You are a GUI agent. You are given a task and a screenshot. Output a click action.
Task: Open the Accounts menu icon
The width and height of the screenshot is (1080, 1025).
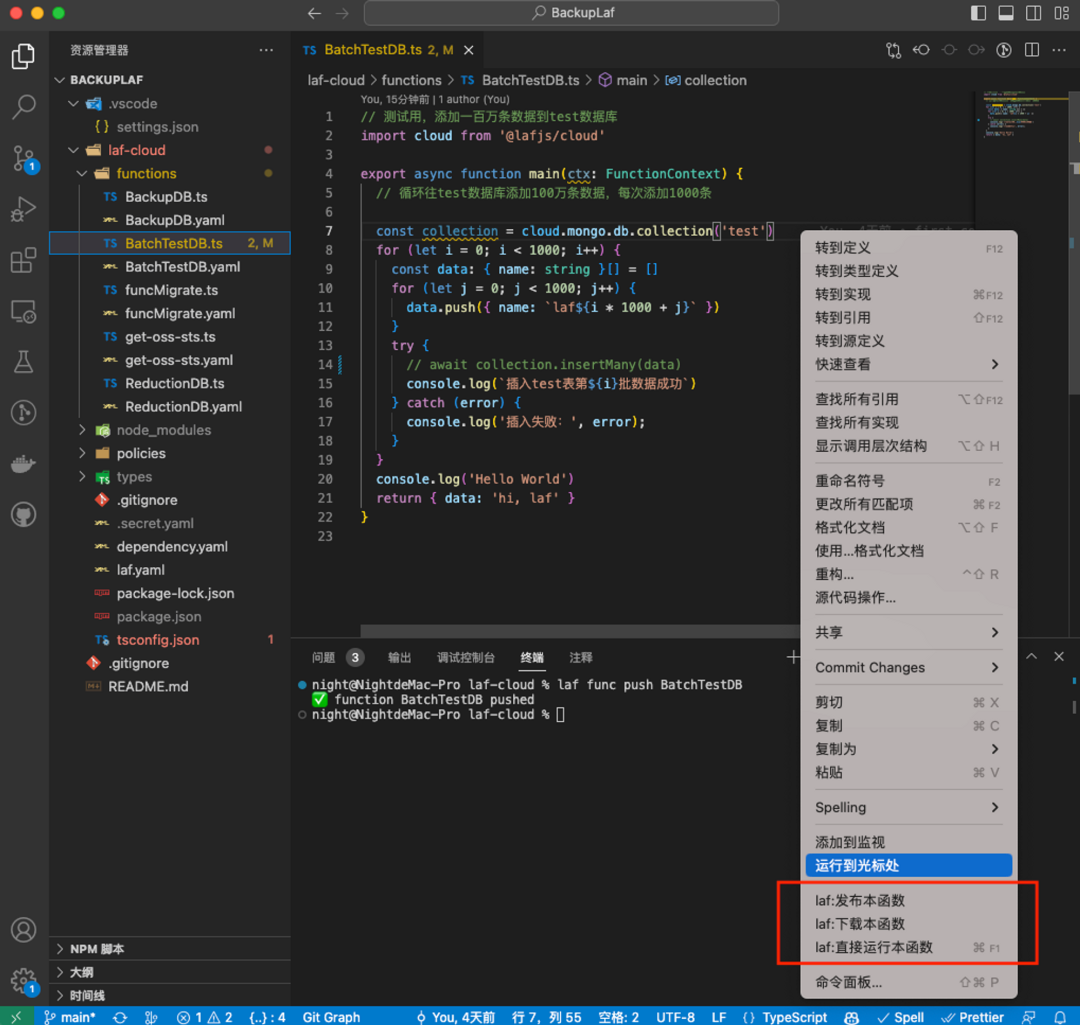tap(23, 930)
